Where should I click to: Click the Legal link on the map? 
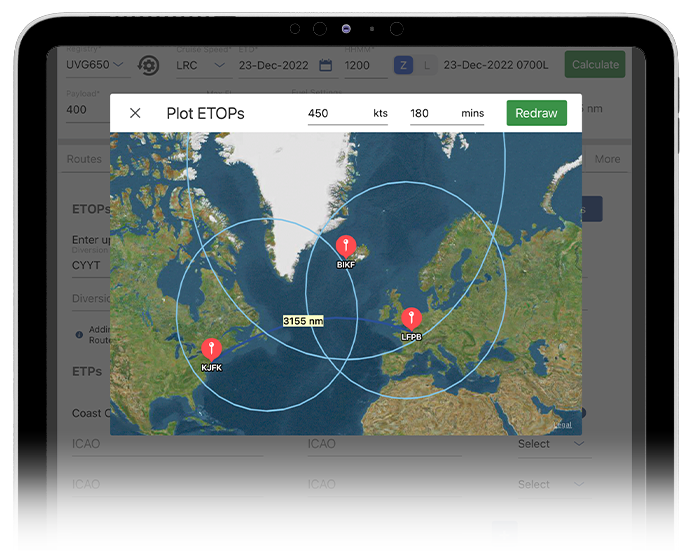pyautogui.click(x=564, y=425)
